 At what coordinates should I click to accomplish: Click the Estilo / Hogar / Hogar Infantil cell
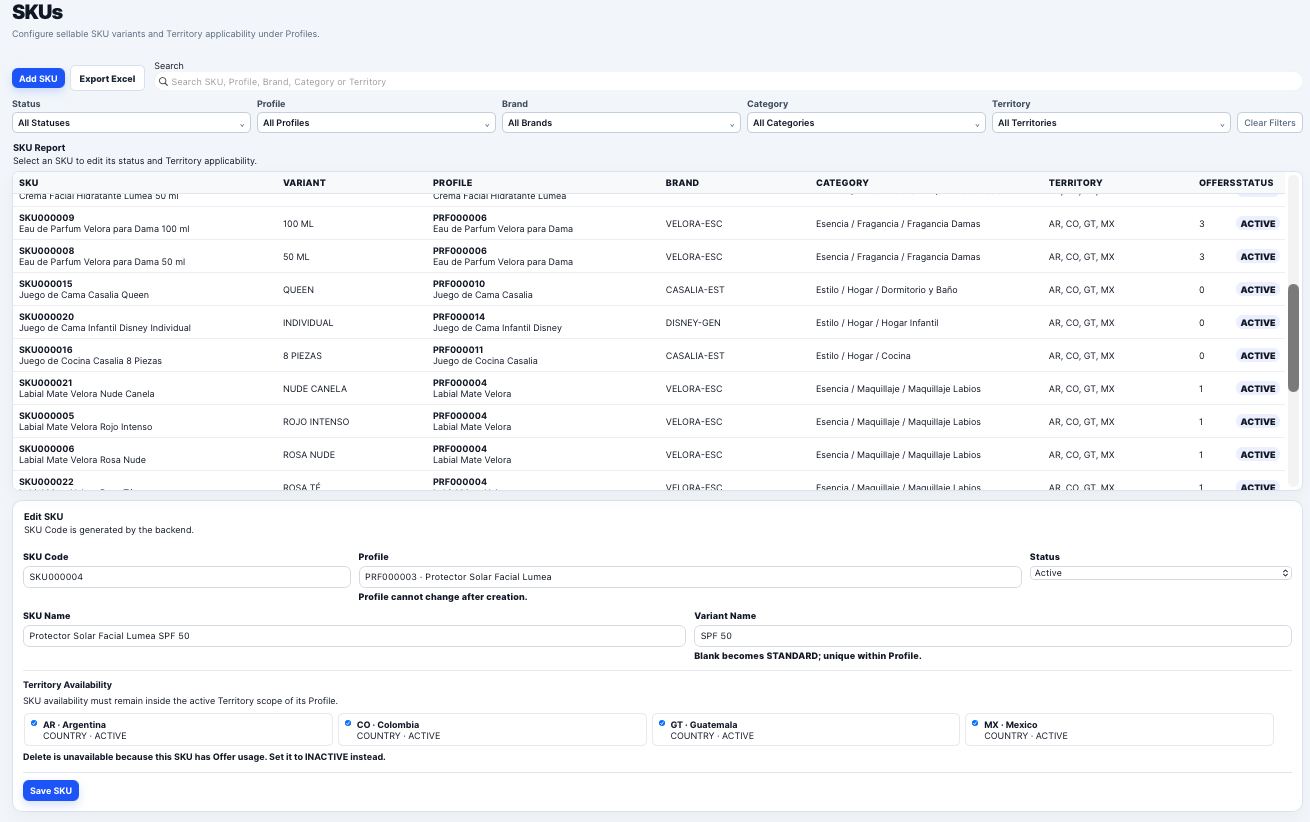point(877,323)
